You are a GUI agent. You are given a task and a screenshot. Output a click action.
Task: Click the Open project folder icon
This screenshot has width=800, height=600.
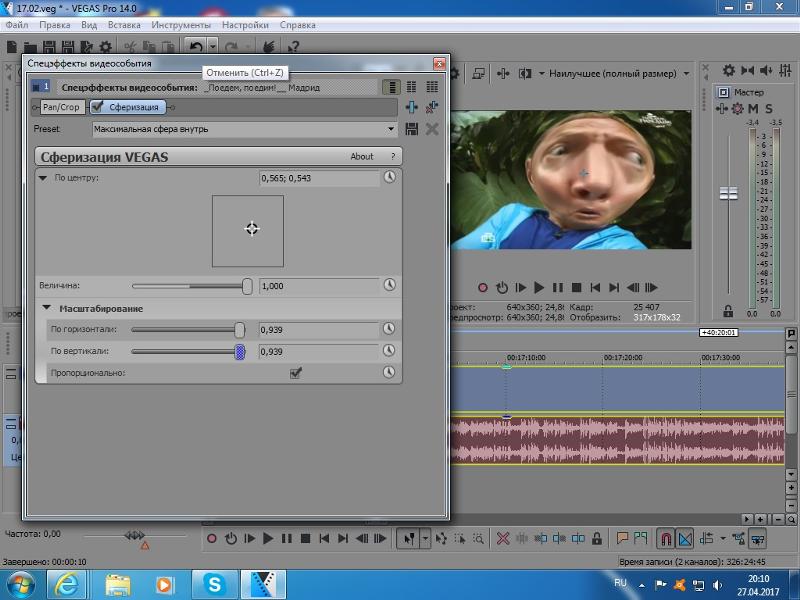click(30, 47)
